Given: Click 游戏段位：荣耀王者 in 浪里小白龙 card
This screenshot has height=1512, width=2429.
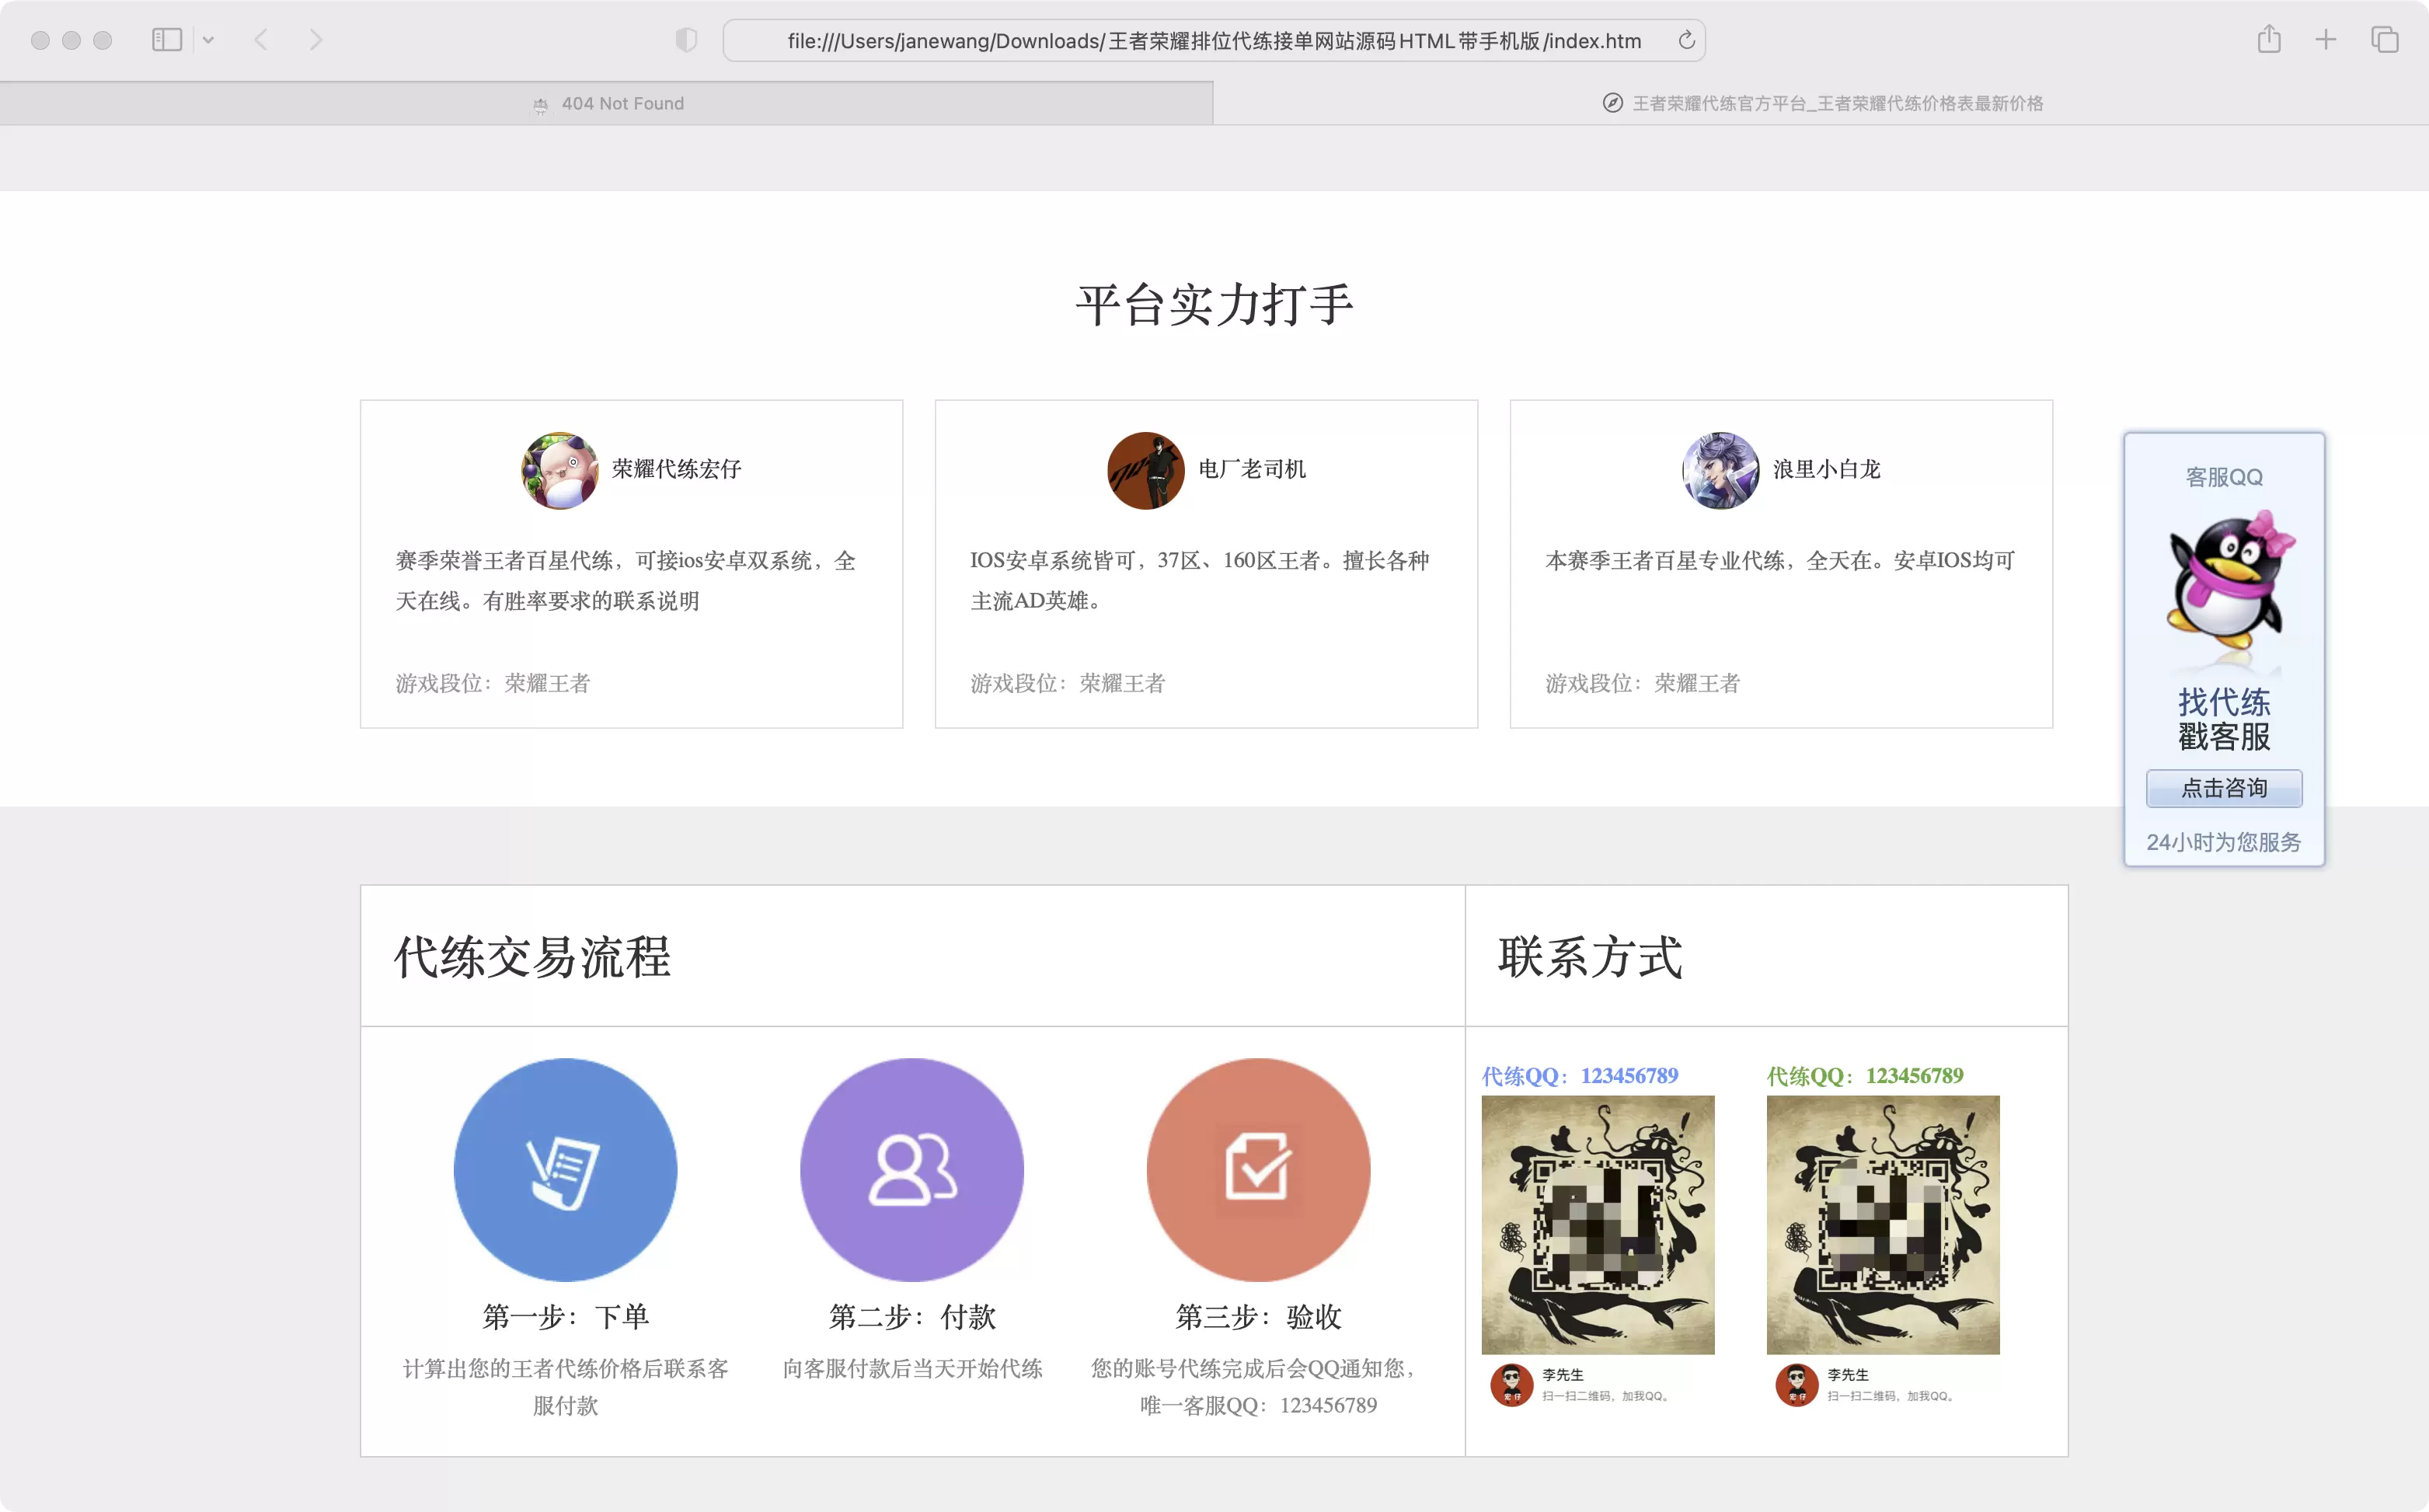Looking at the screenshot, I should [x=1643, y=683].
